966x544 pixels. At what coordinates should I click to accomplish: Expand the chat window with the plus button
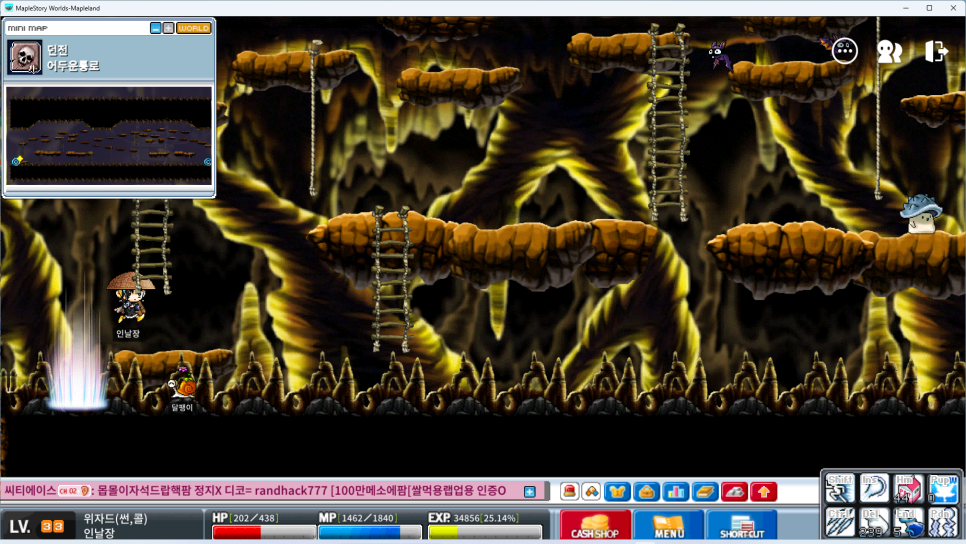(x=529, y=492)
